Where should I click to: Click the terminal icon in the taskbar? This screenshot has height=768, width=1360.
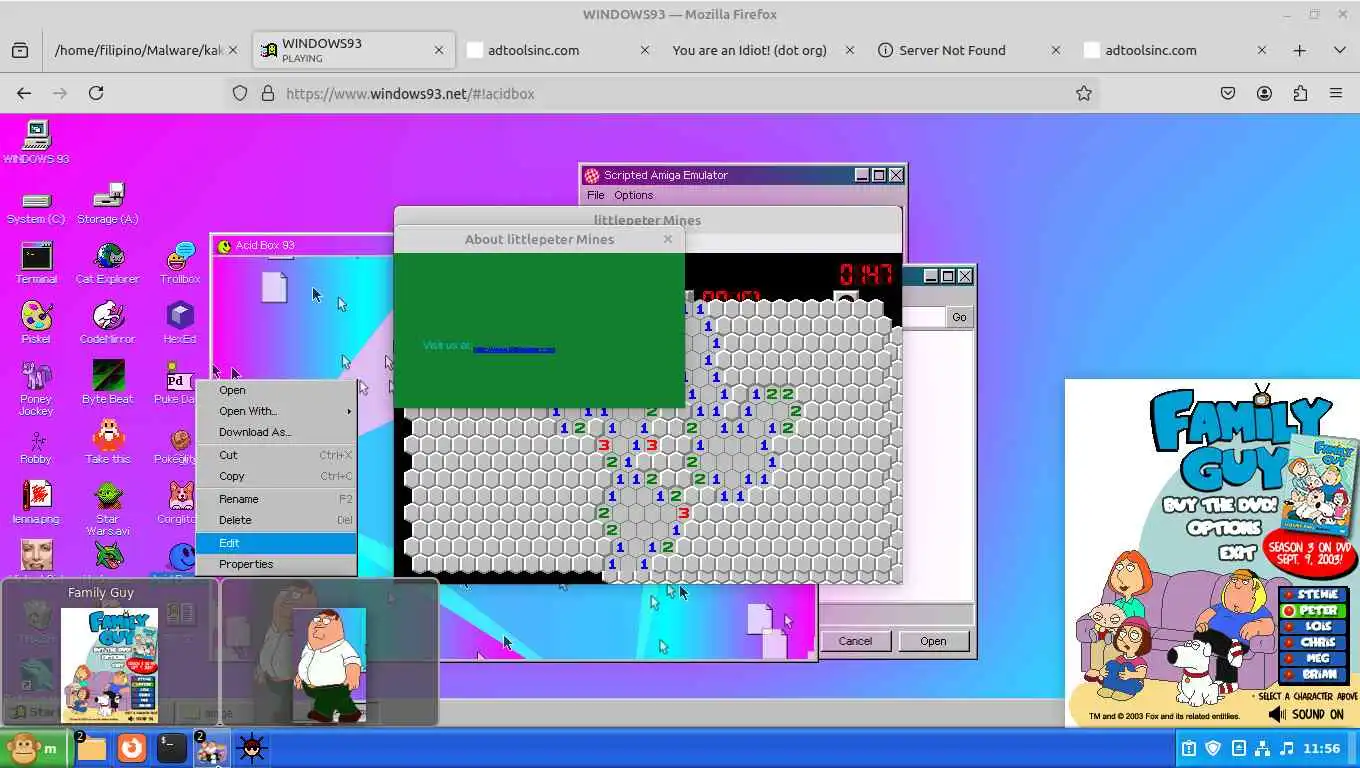[x=172, y=748]
